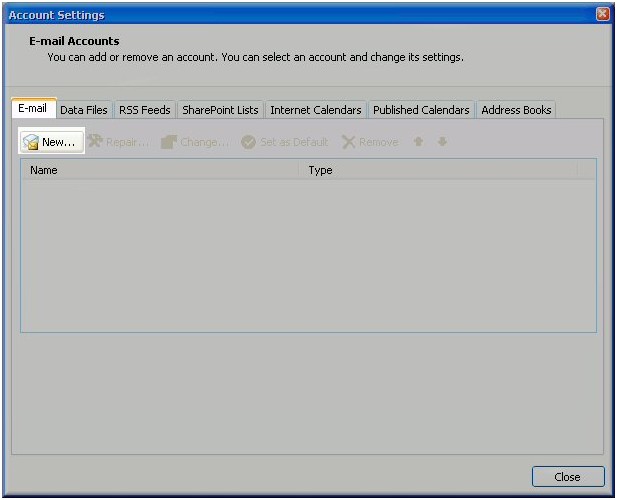This screenshot has width=617, height=500.
Task: Show the Published Calendars tab
Action: click(421, 110)
